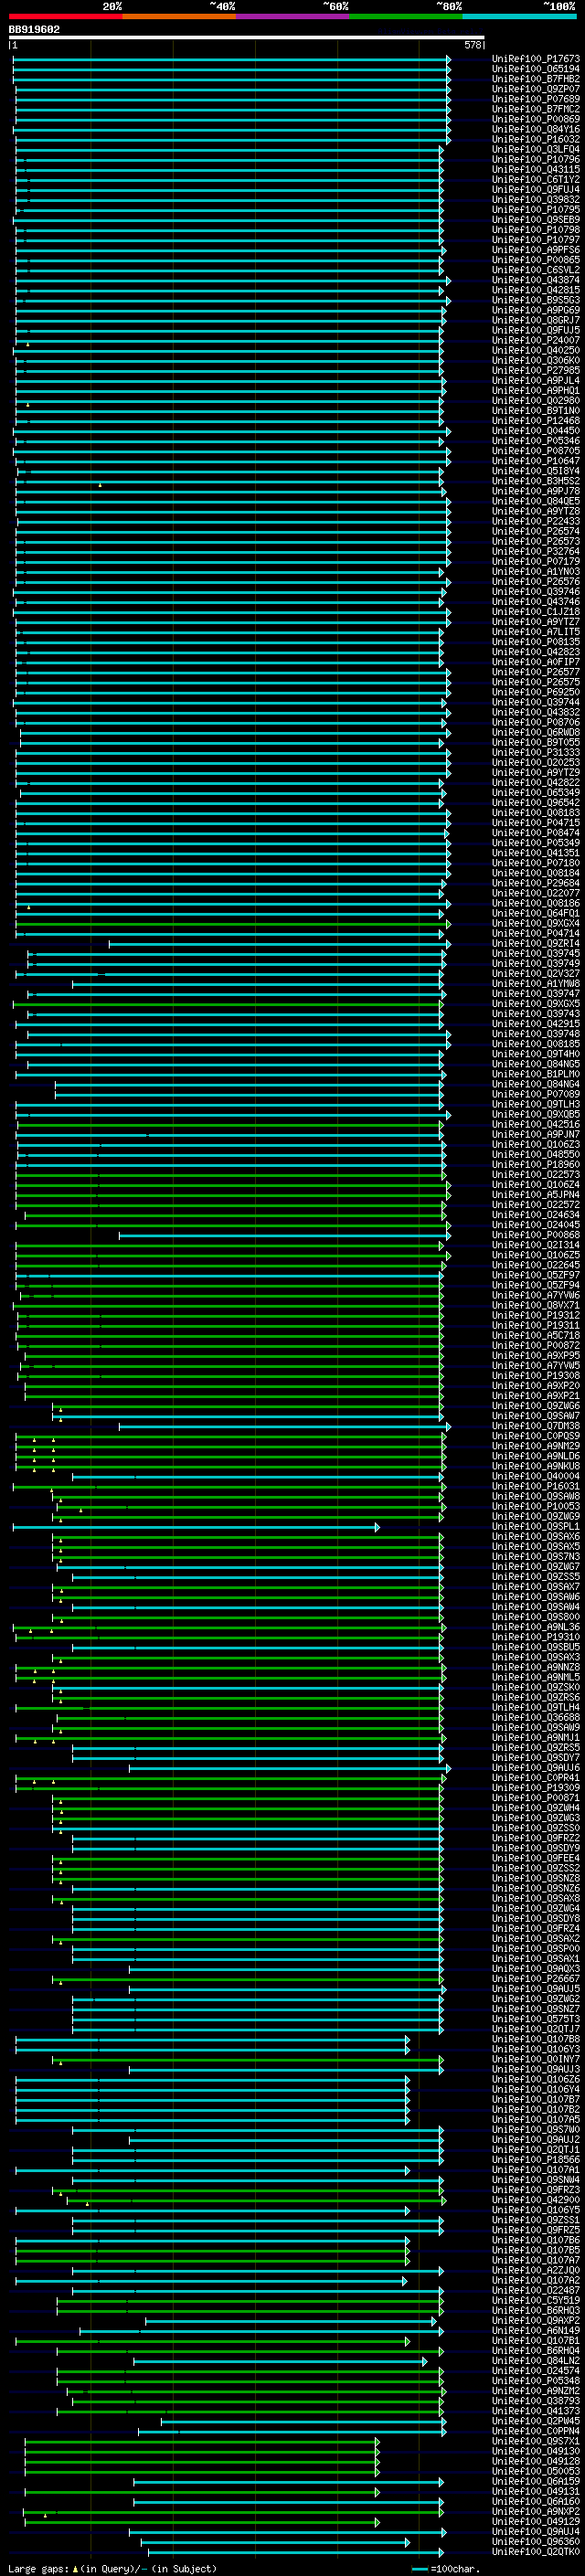Click the green ~80% identity legend segment
Image resolution: width=585 pixels, height=2576 pixels.
(406, 16)
